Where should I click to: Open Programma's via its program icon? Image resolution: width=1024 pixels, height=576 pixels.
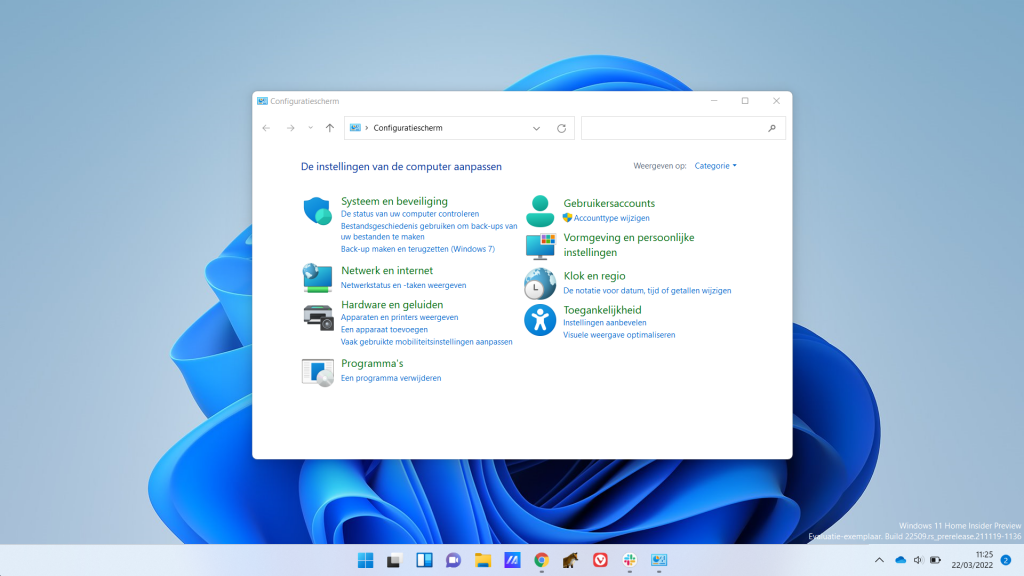[x=317, y=371]
